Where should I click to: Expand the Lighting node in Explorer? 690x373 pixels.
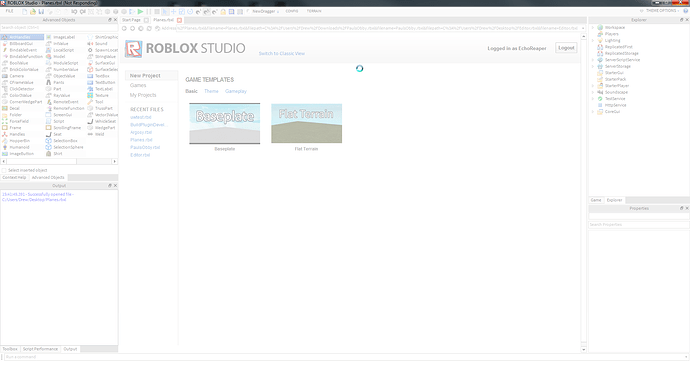pyautogui.click(x=593, y=40)
